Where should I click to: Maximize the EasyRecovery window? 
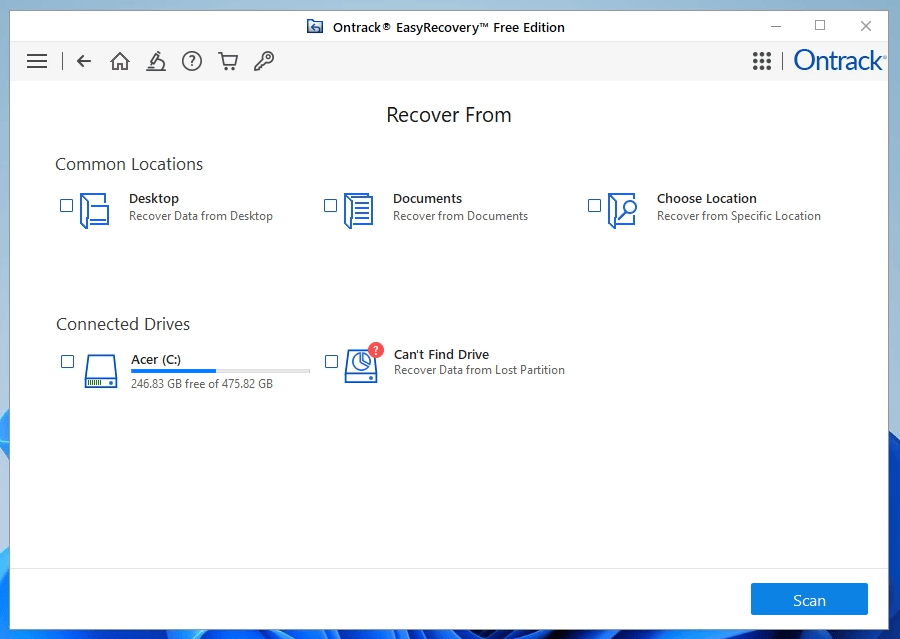[x=820, y=25]
